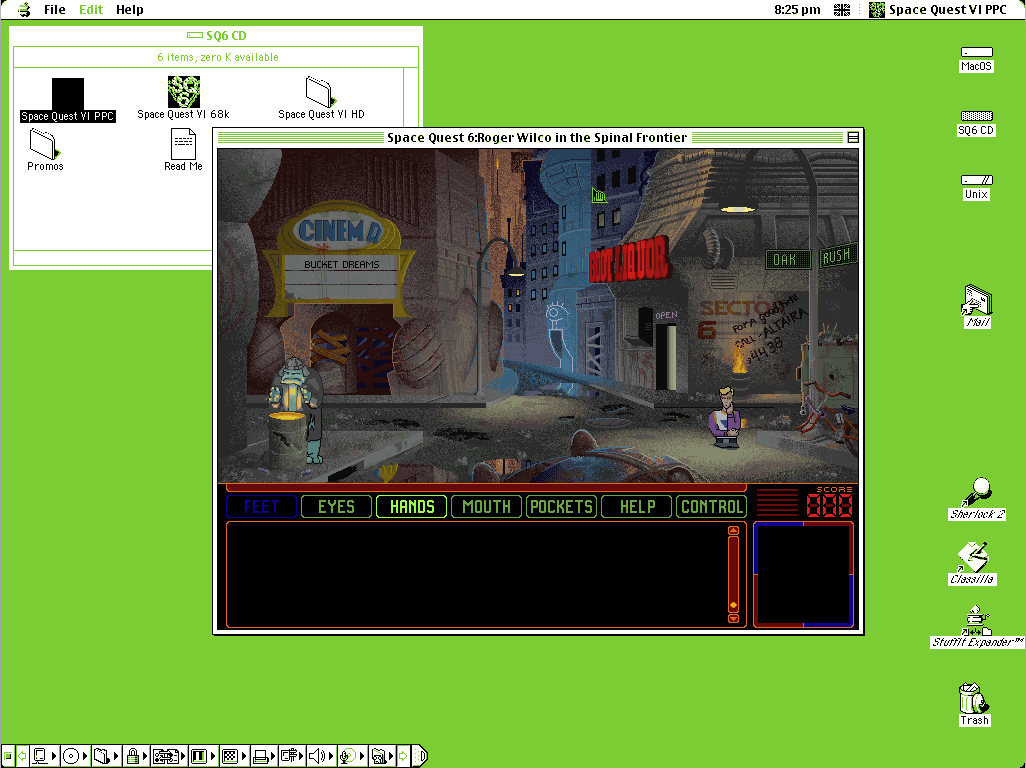Open the Space Quest VI PPC application menu

pos(938,9)
